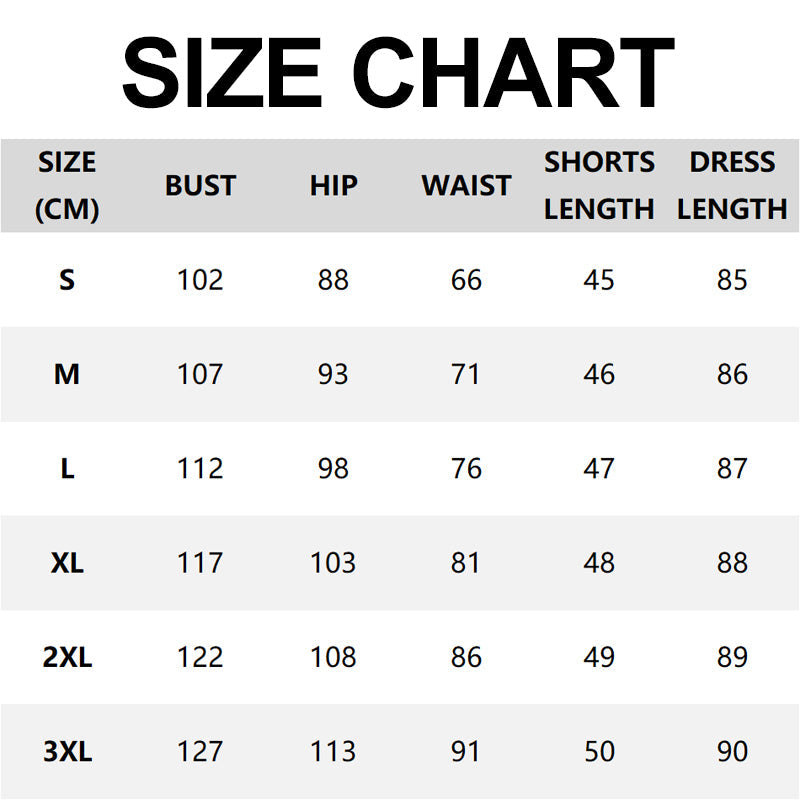Select the WAIST column header
This screenshot has width=800, height=800.
pyautogui.click(x=466, y=186)
